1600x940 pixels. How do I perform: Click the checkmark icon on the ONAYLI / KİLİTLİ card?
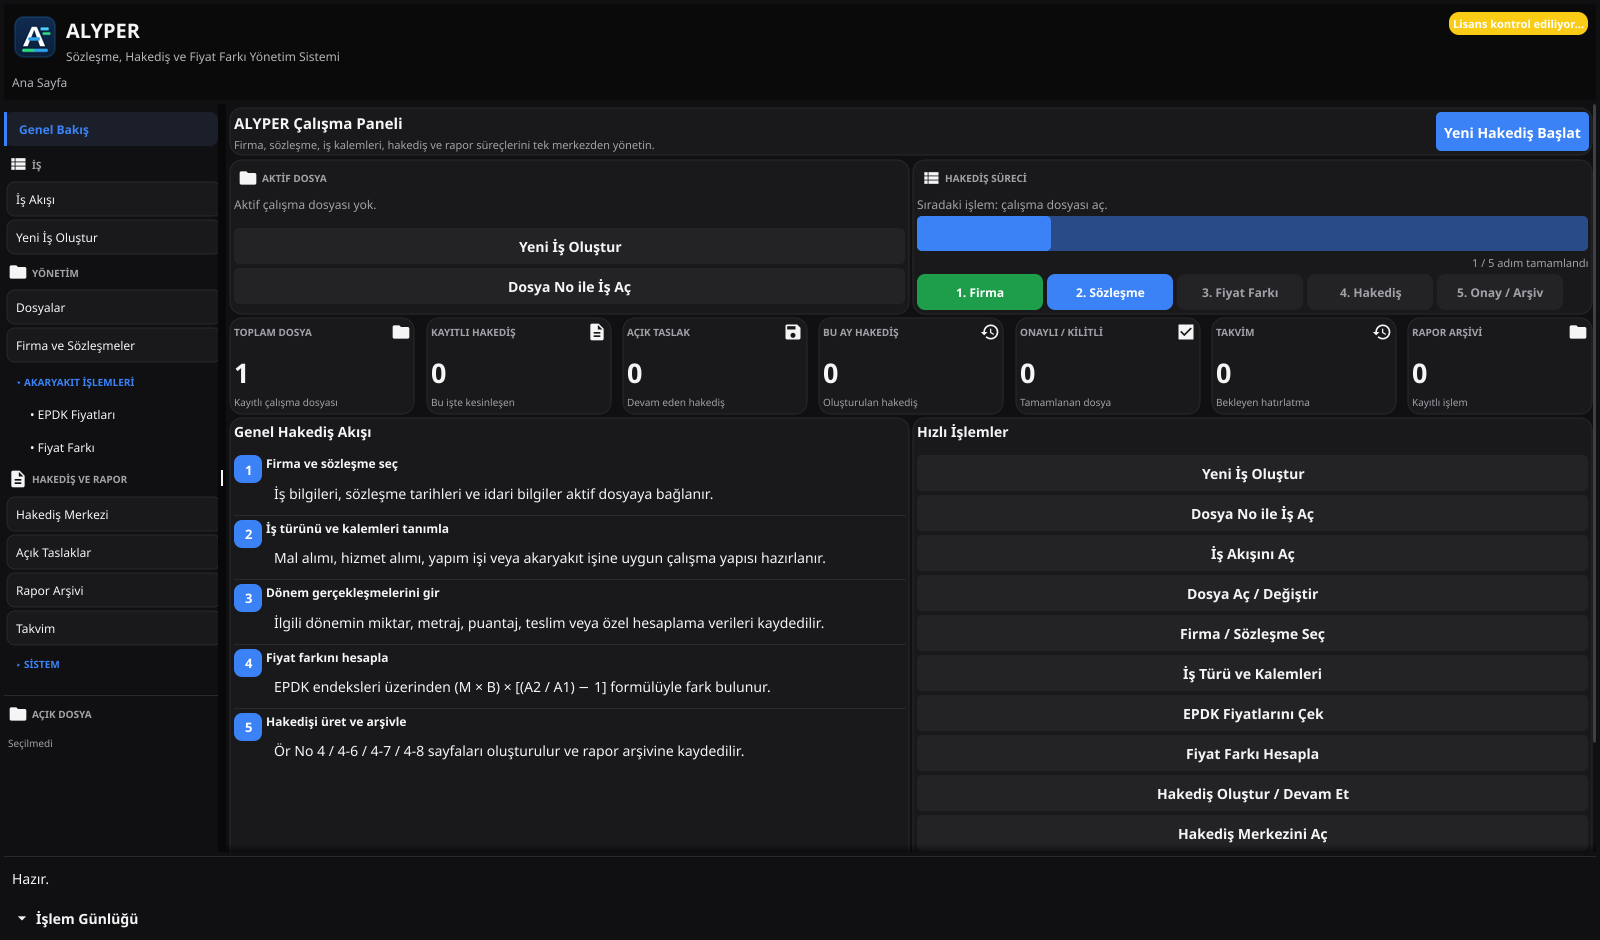[1186, 332]
